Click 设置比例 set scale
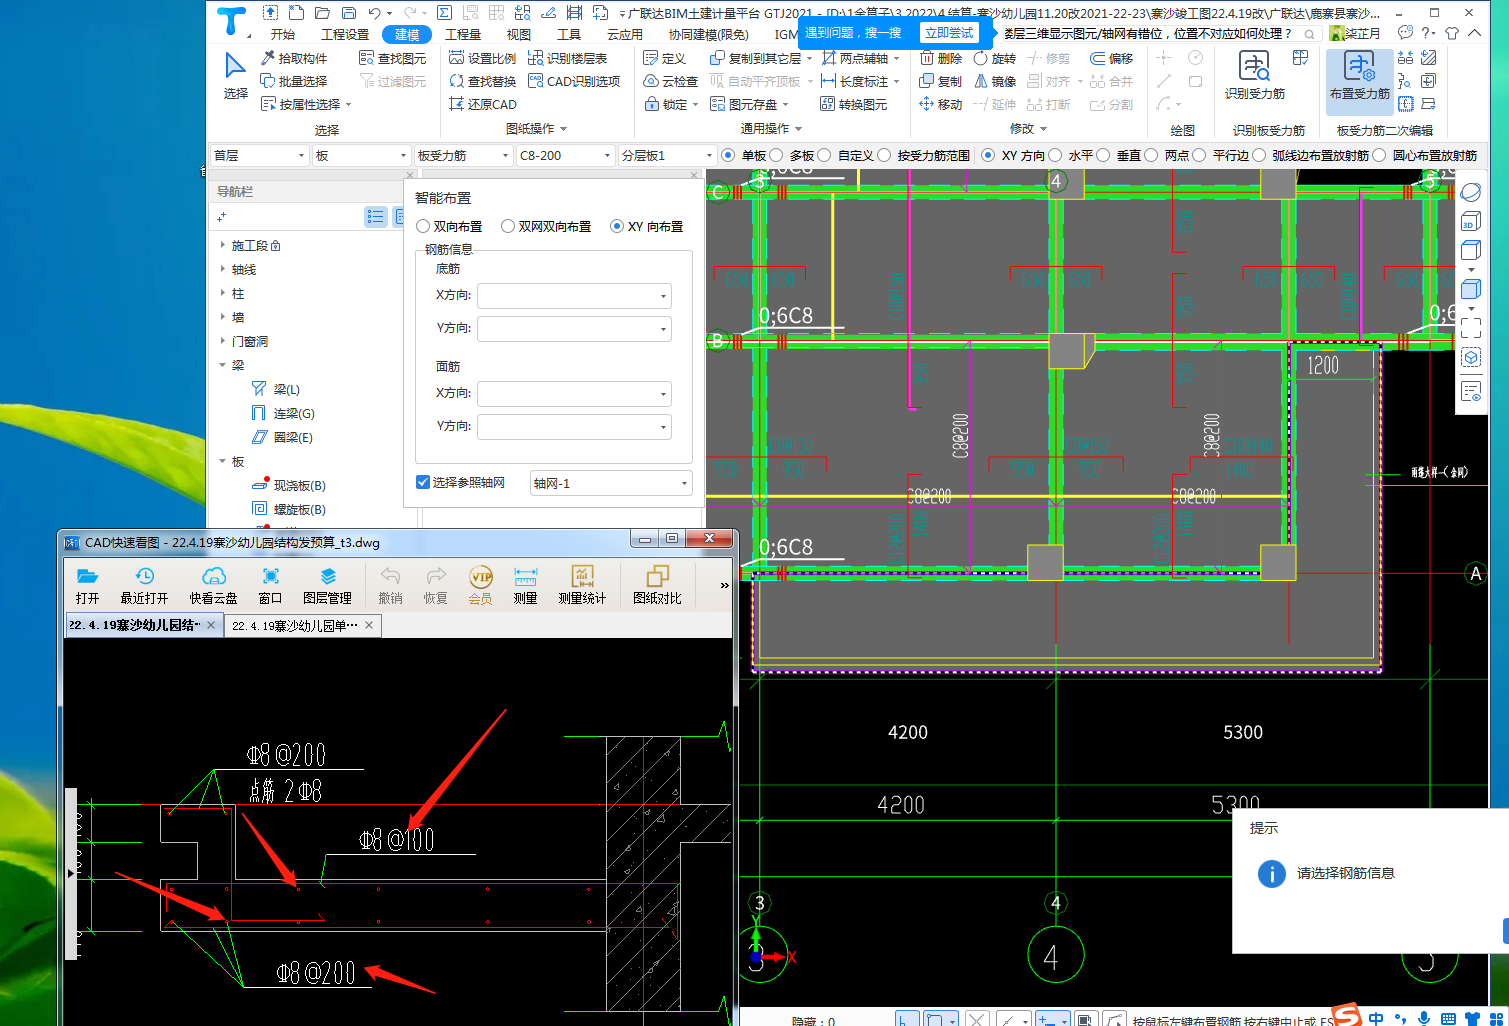The width and height of the screenshot is (1509, 1026). pos(482,58)
